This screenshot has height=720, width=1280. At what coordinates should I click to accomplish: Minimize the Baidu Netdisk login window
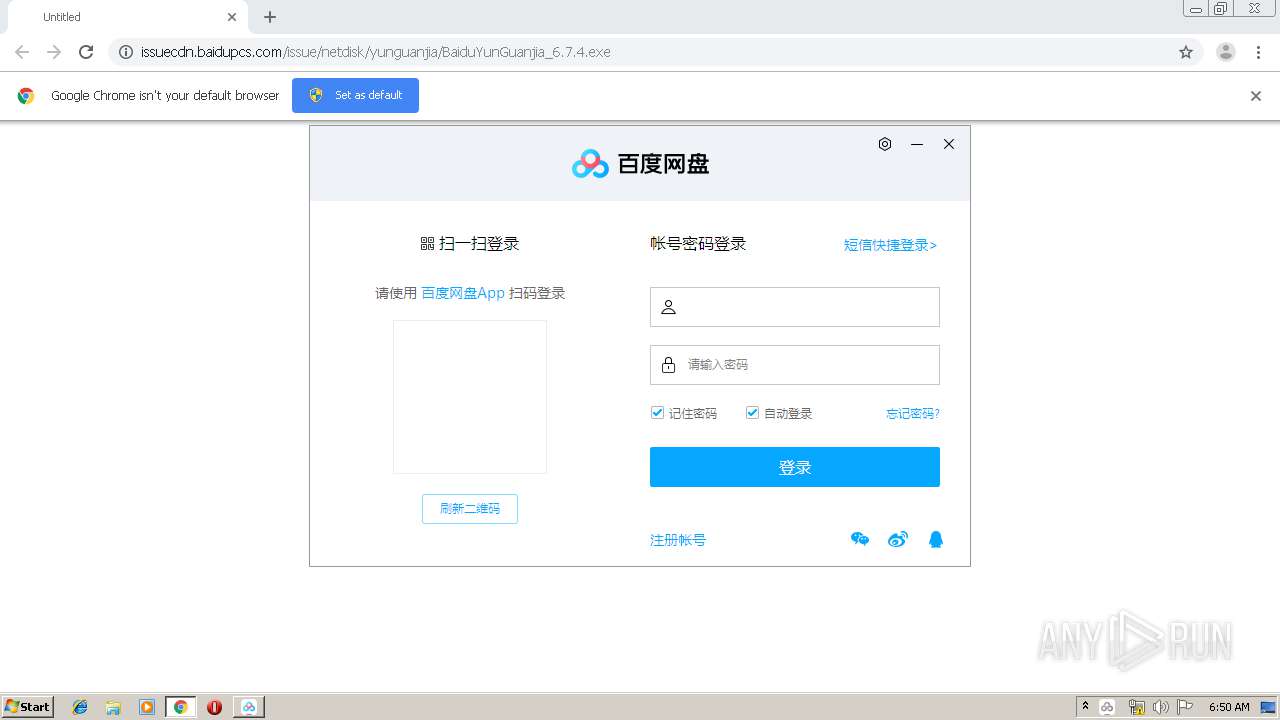point(917,144)
